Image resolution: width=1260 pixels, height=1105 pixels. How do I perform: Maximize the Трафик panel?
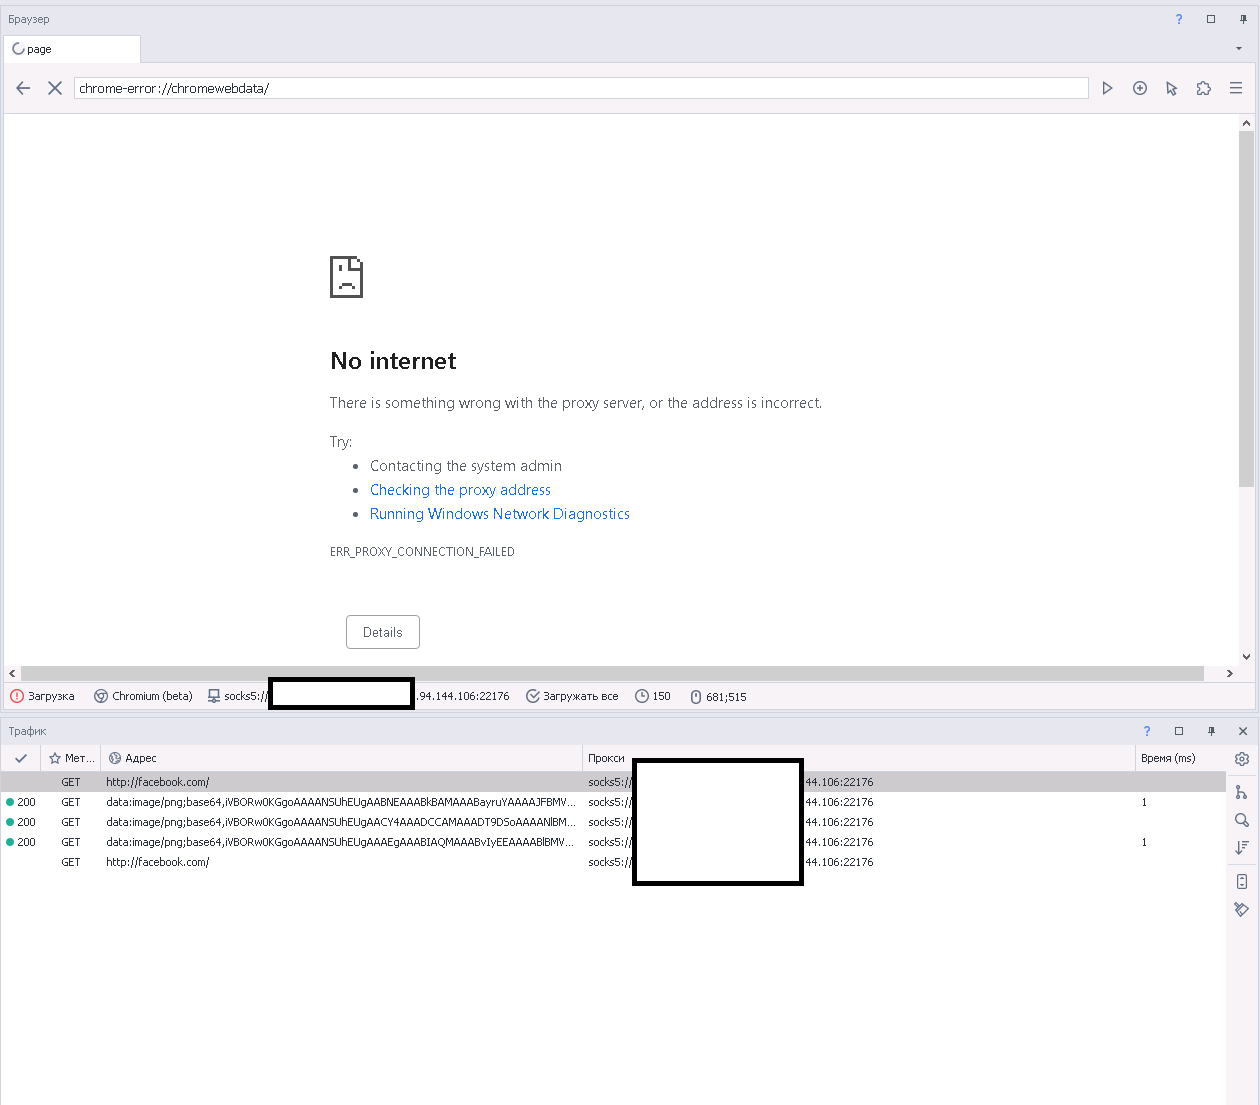pyautogui.click(x=1179, y=731)
